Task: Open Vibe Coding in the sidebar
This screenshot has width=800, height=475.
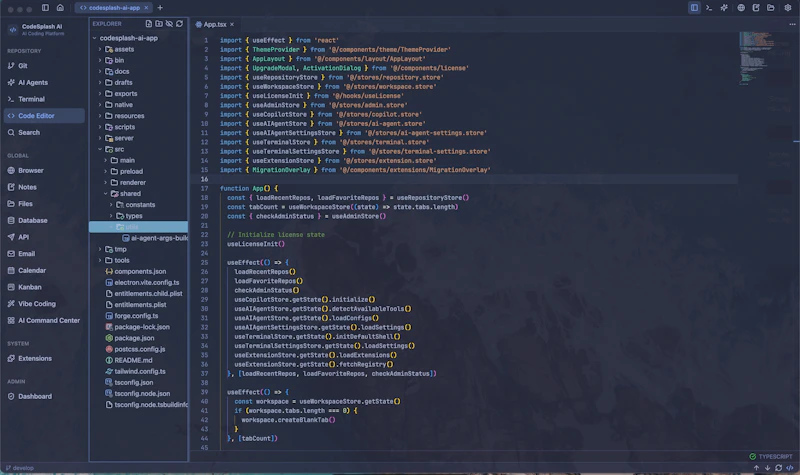Action: pos(44,304)
